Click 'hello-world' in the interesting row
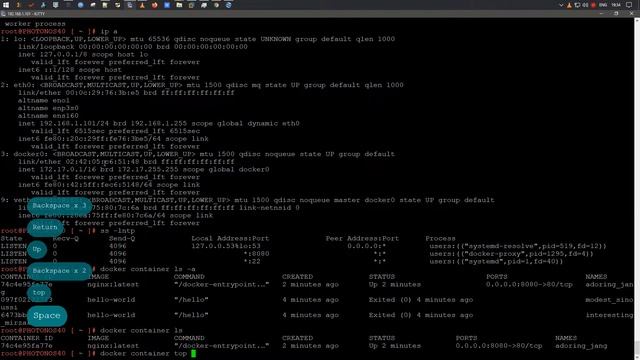The height and width of the screenshot is (360, 640). point(111,315)
